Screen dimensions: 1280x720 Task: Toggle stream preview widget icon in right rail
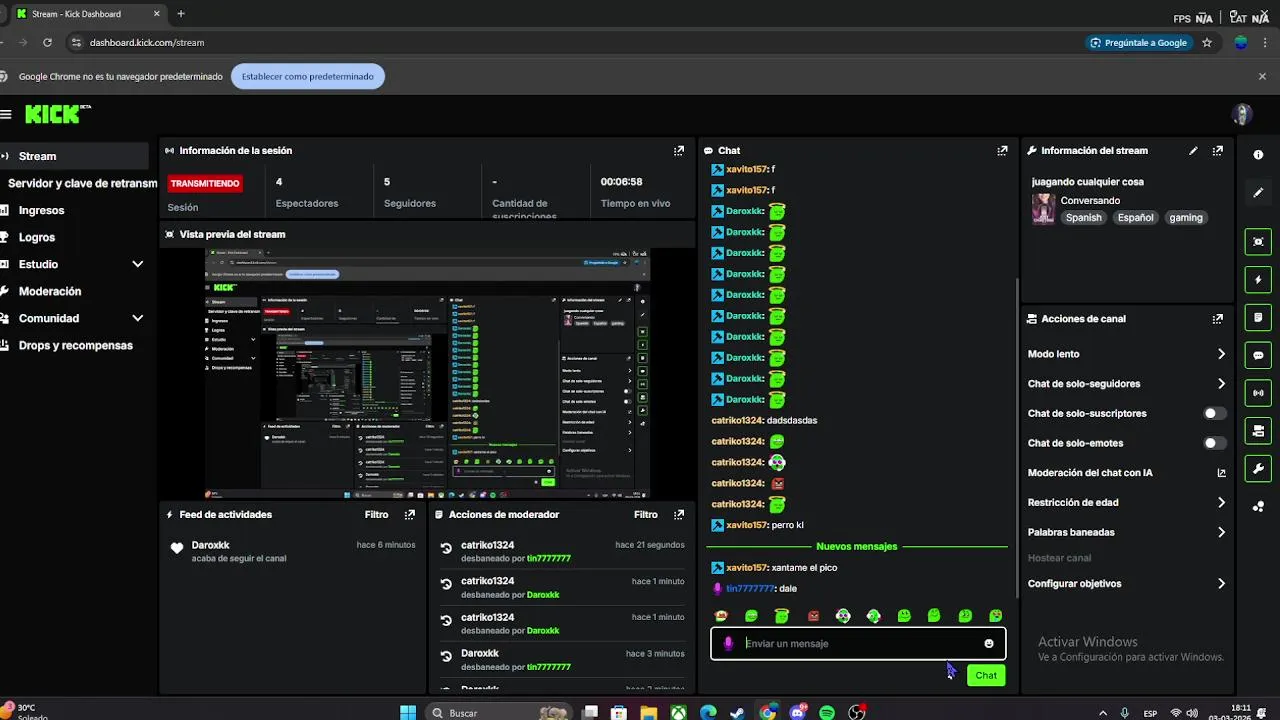[1258, 242]
